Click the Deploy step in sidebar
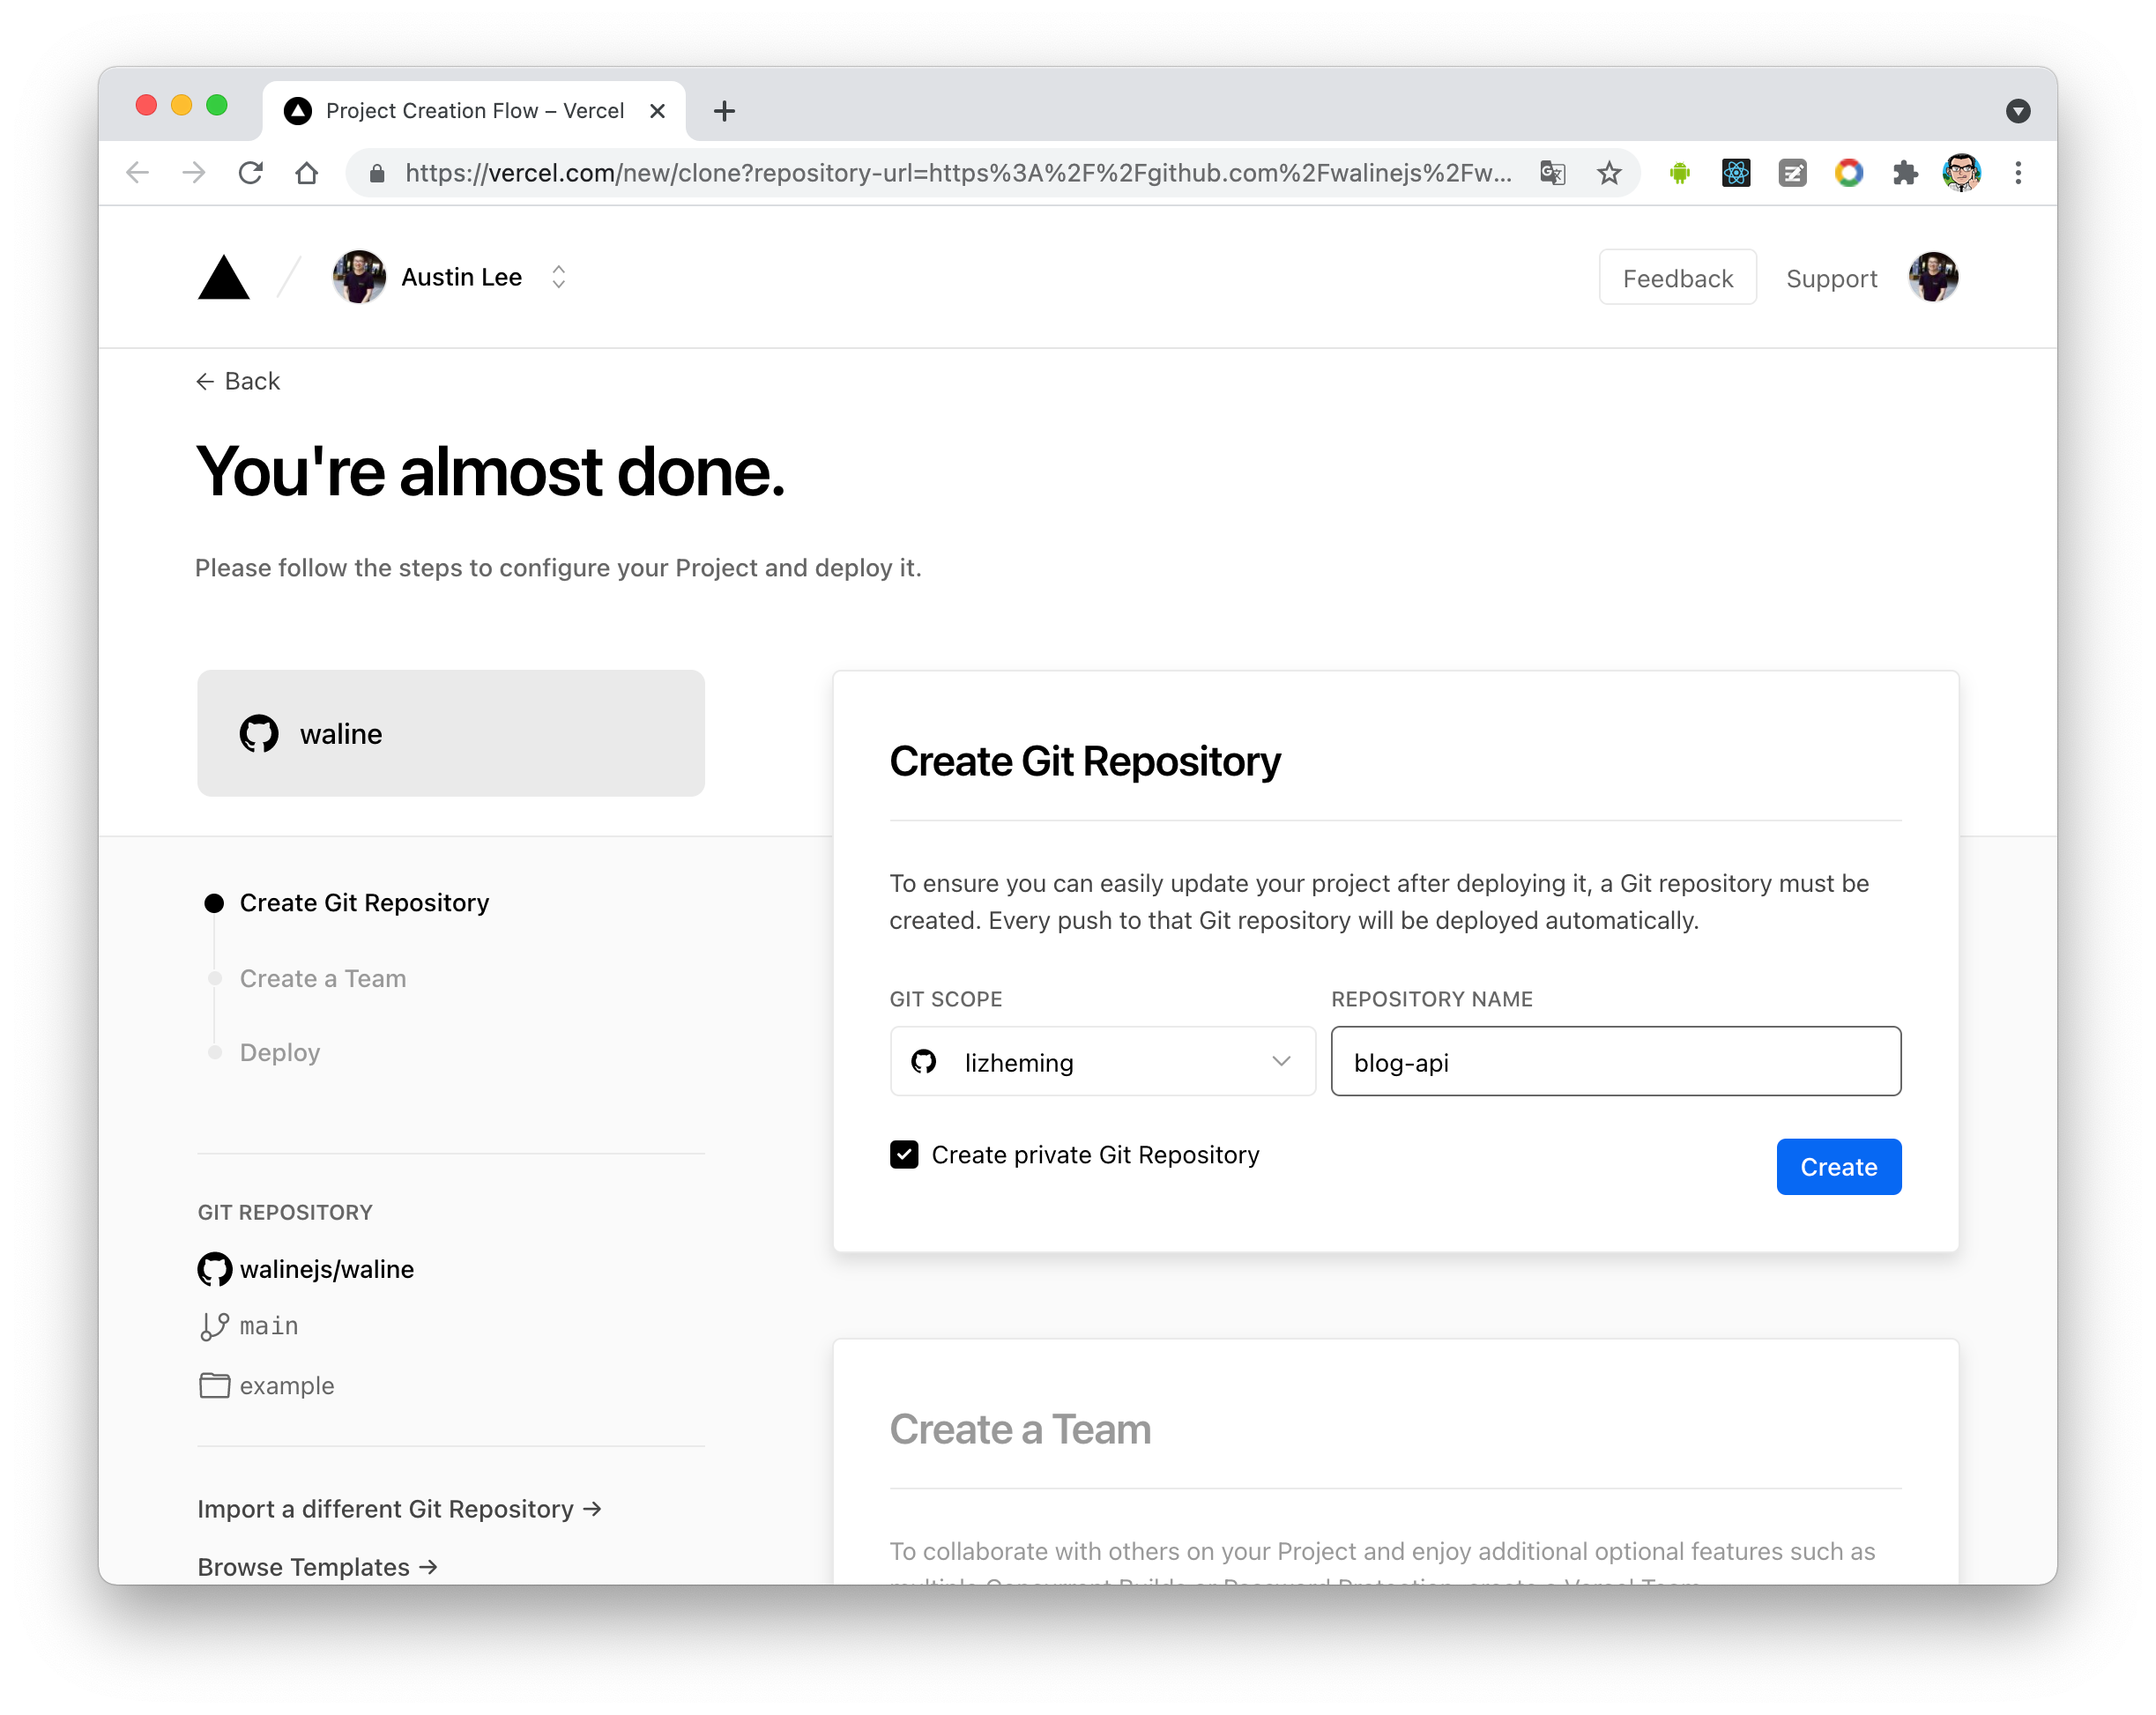 (x=280, y=1050)
